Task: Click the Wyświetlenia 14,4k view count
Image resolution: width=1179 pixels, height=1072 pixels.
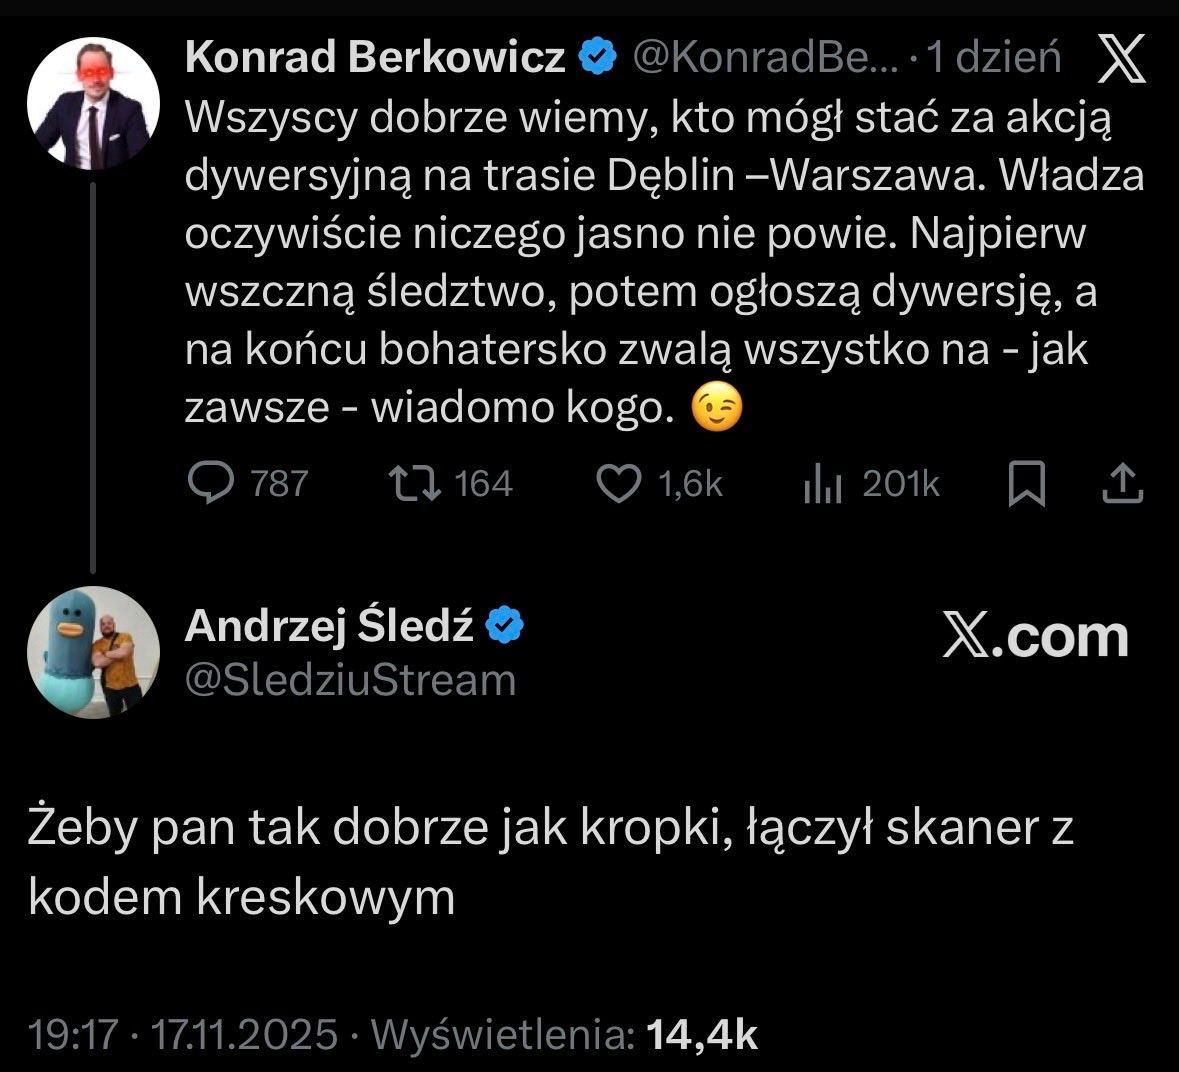Action: point(565,1035)
